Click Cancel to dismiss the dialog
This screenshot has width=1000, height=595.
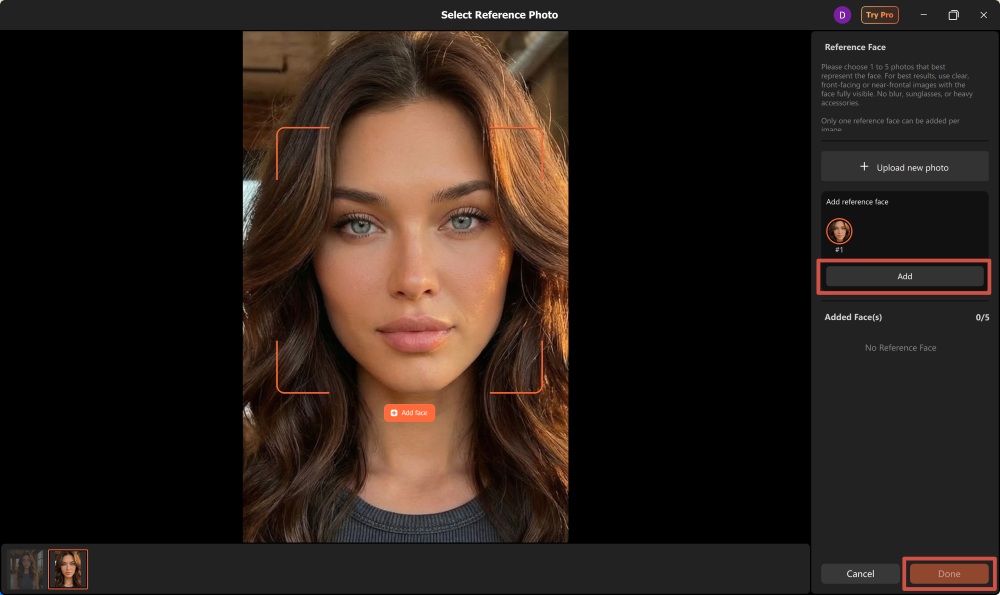pos(859,573)
